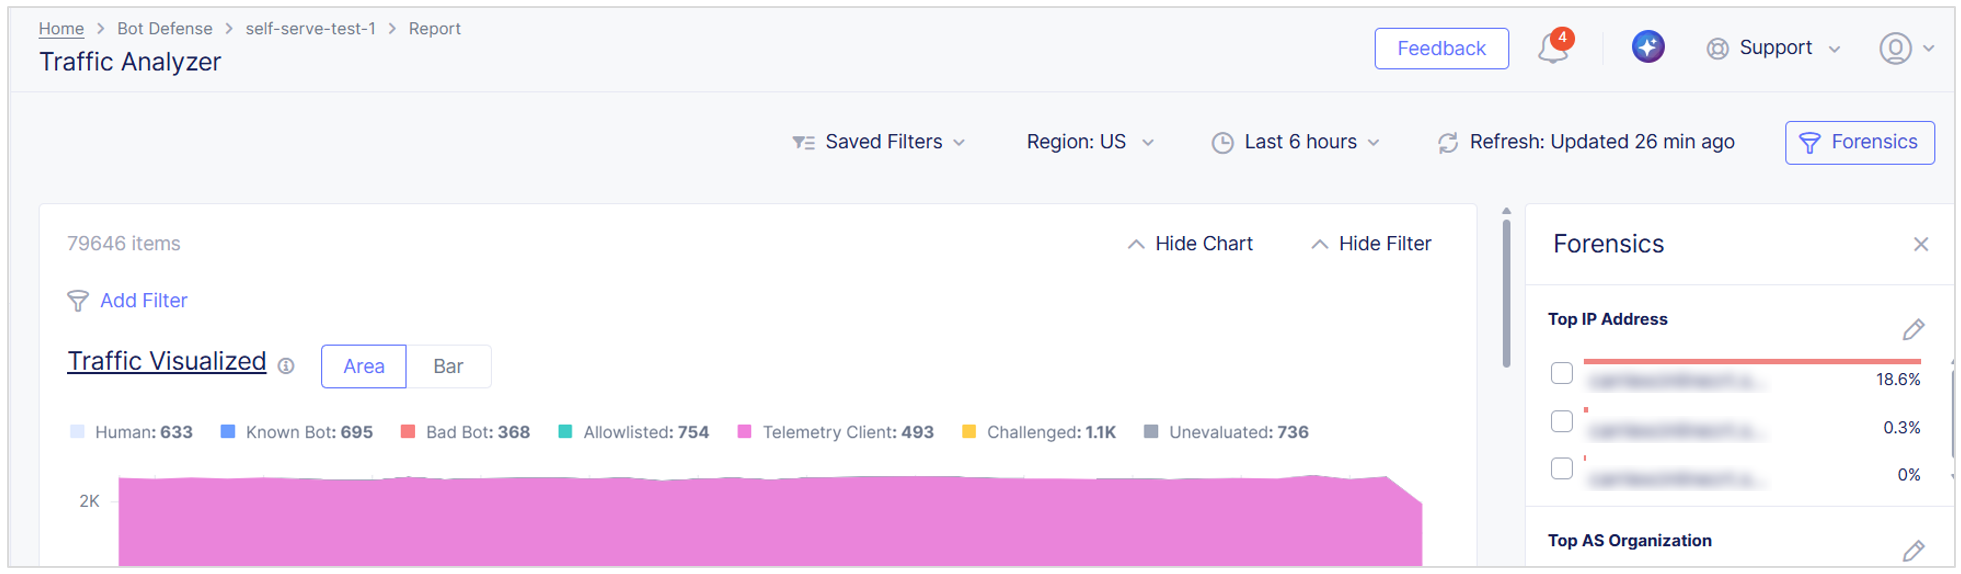
Task: Click the AI assistant sparkle icon
Action: click(1648, 47)
